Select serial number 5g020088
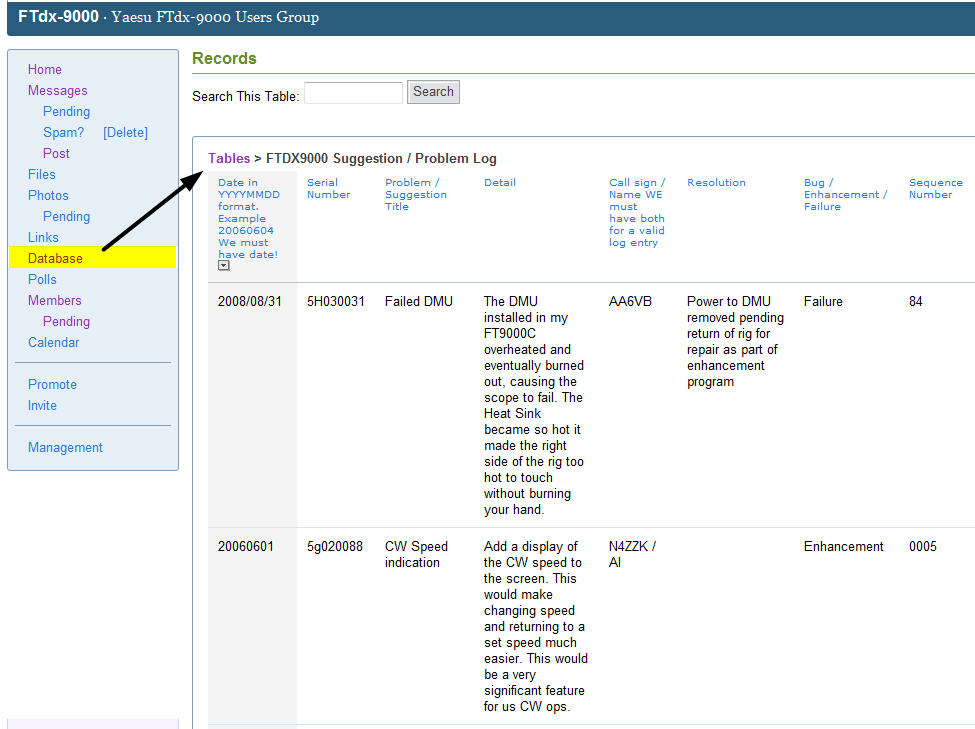Image resolution: width=975 pixels, height=729 pixels. [x=335, y=547]
